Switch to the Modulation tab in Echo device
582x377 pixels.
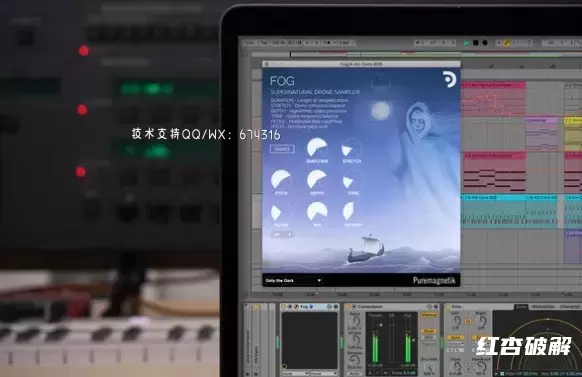[543, 306]
